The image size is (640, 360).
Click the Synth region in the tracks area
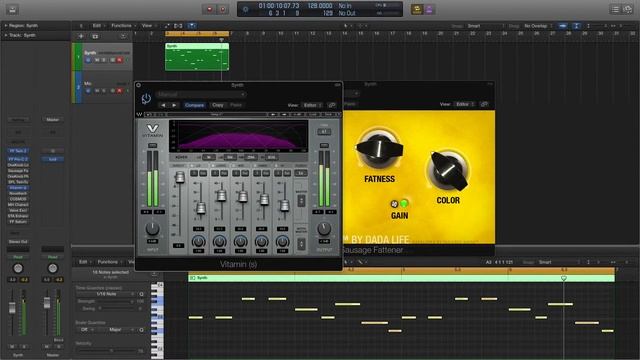[197, 57]
